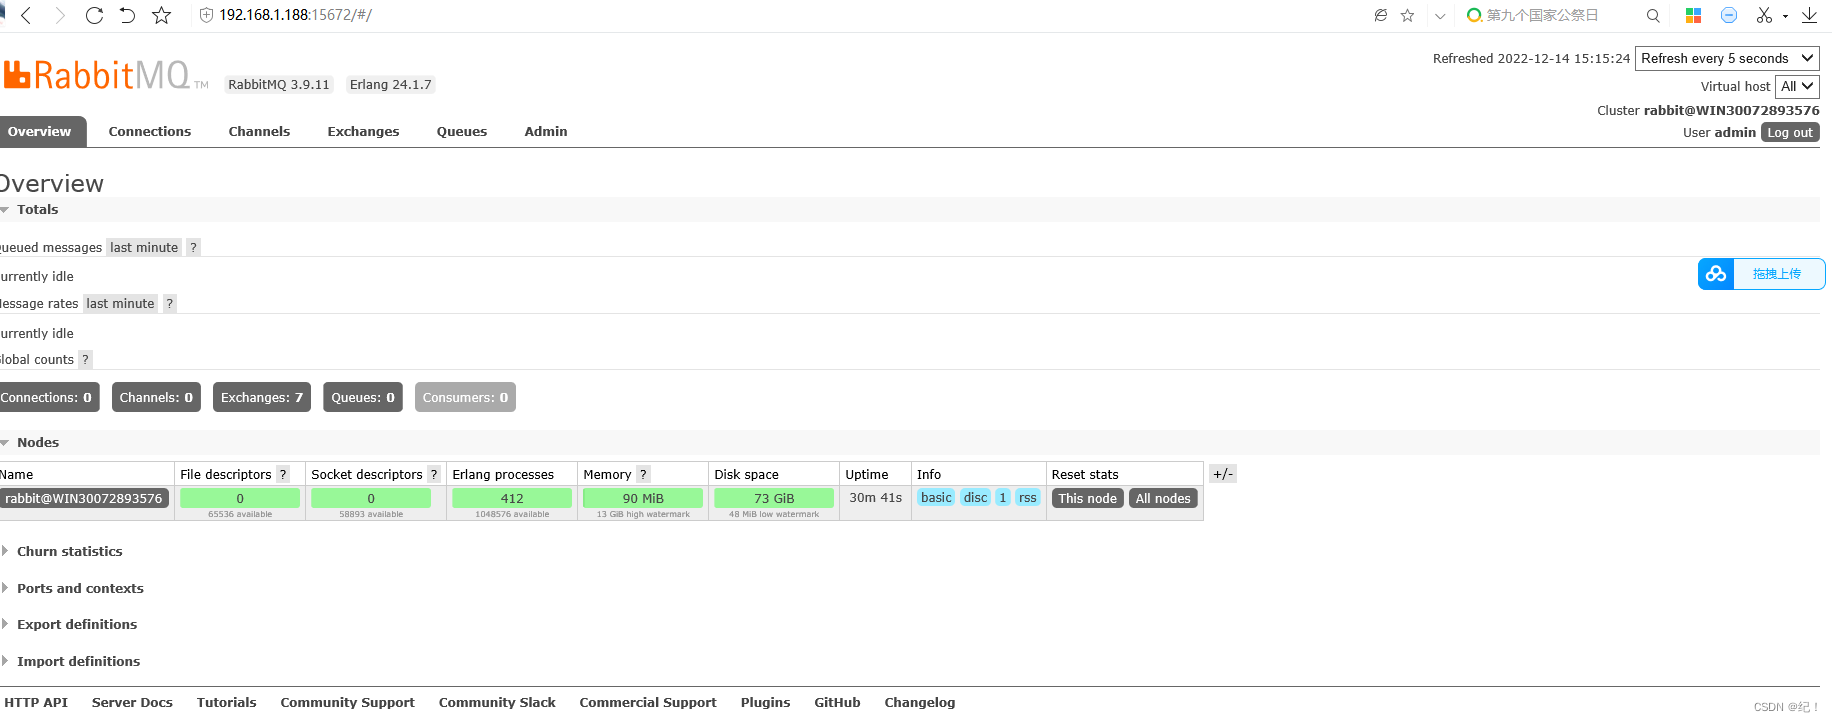Viewport: 1832px width, 722px height.
Task: Click the Consumers: 0 count badge
Action: (x=465, y=397)
